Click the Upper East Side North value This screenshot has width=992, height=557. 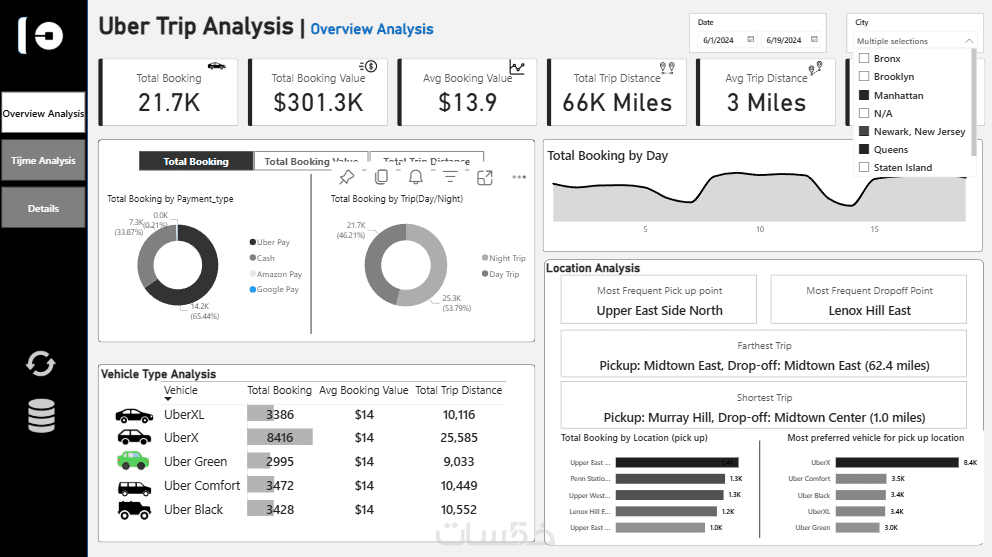point(659,310)
